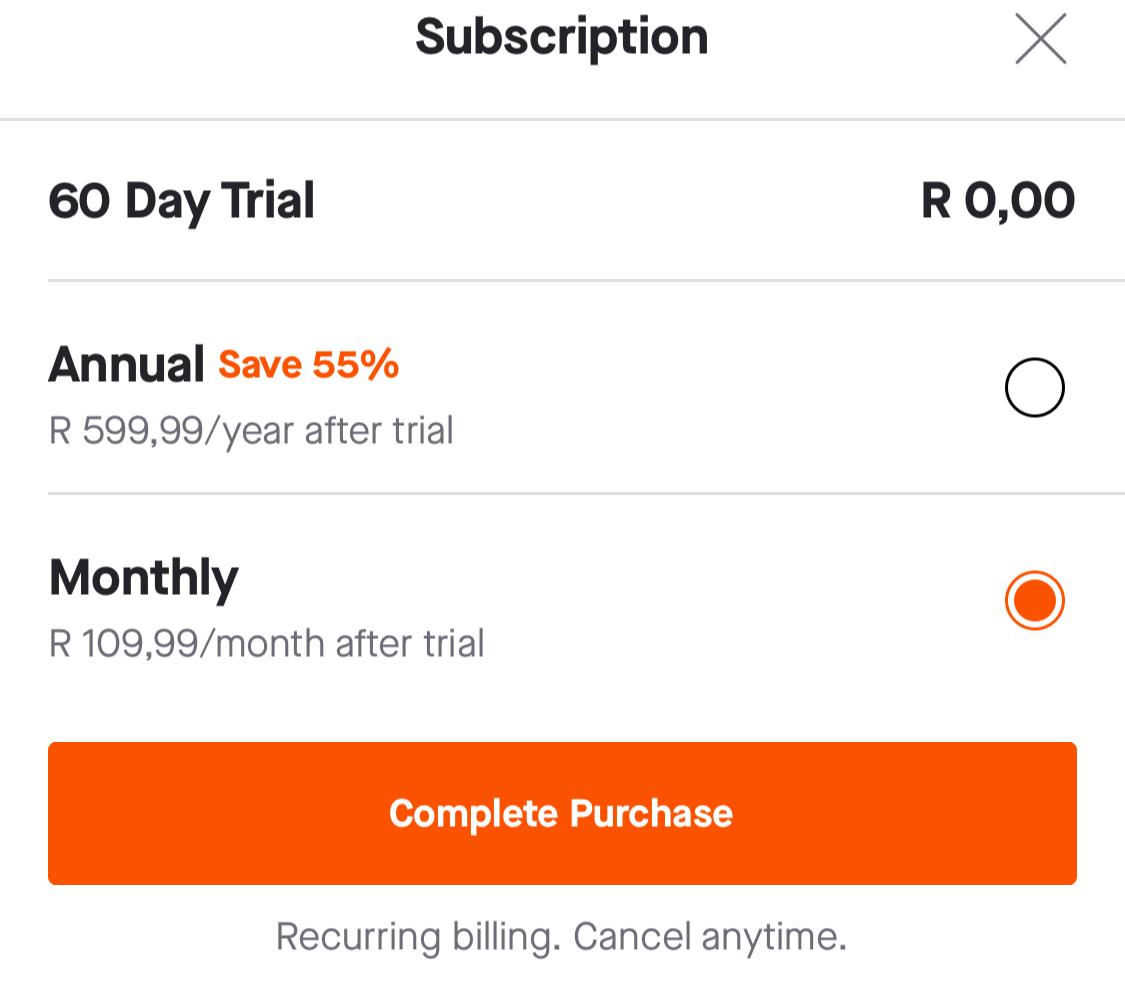Click the orange Save 55% badge
The height and width of the screenshot is (981, 1125).
tap(308, 365)
